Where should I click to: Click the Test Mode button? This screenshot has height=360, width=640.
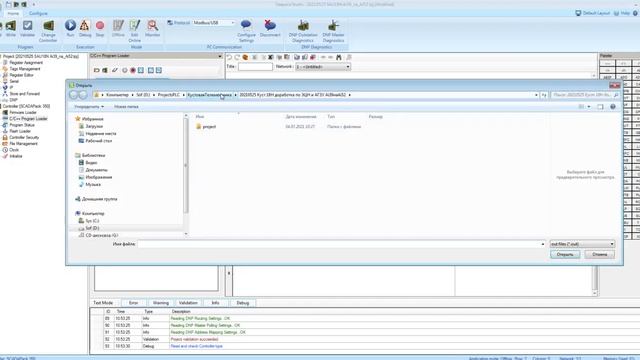coord(103,303)
